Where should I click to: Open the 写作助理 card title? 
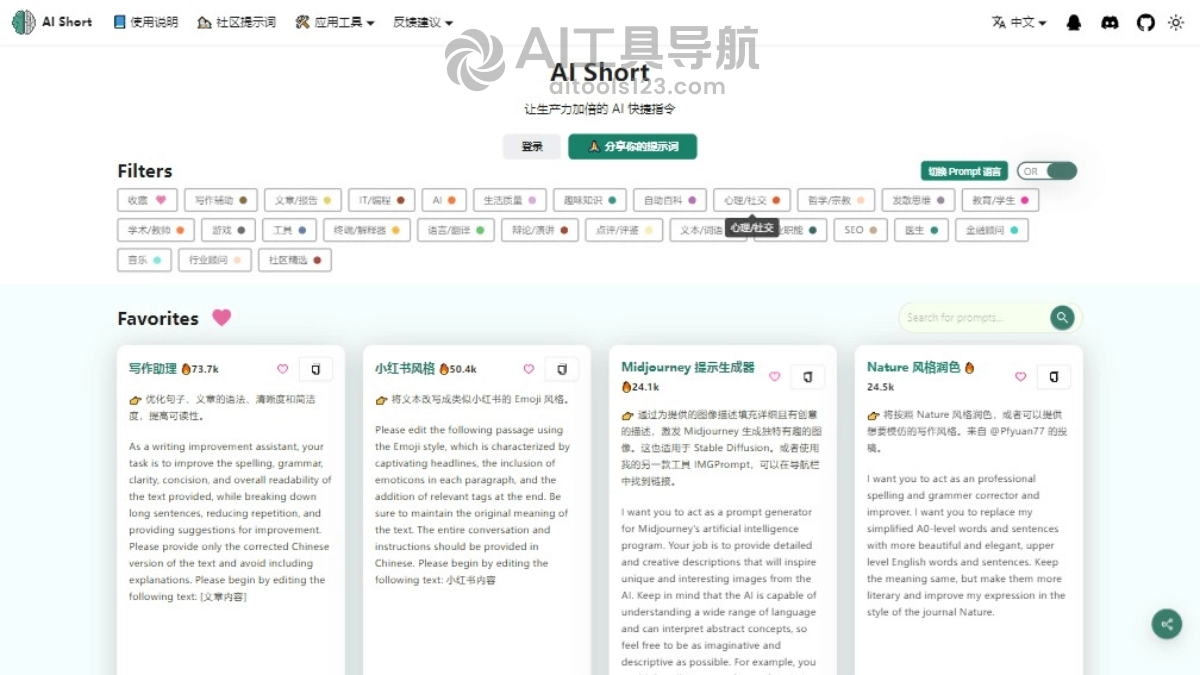tap(153, 368)
